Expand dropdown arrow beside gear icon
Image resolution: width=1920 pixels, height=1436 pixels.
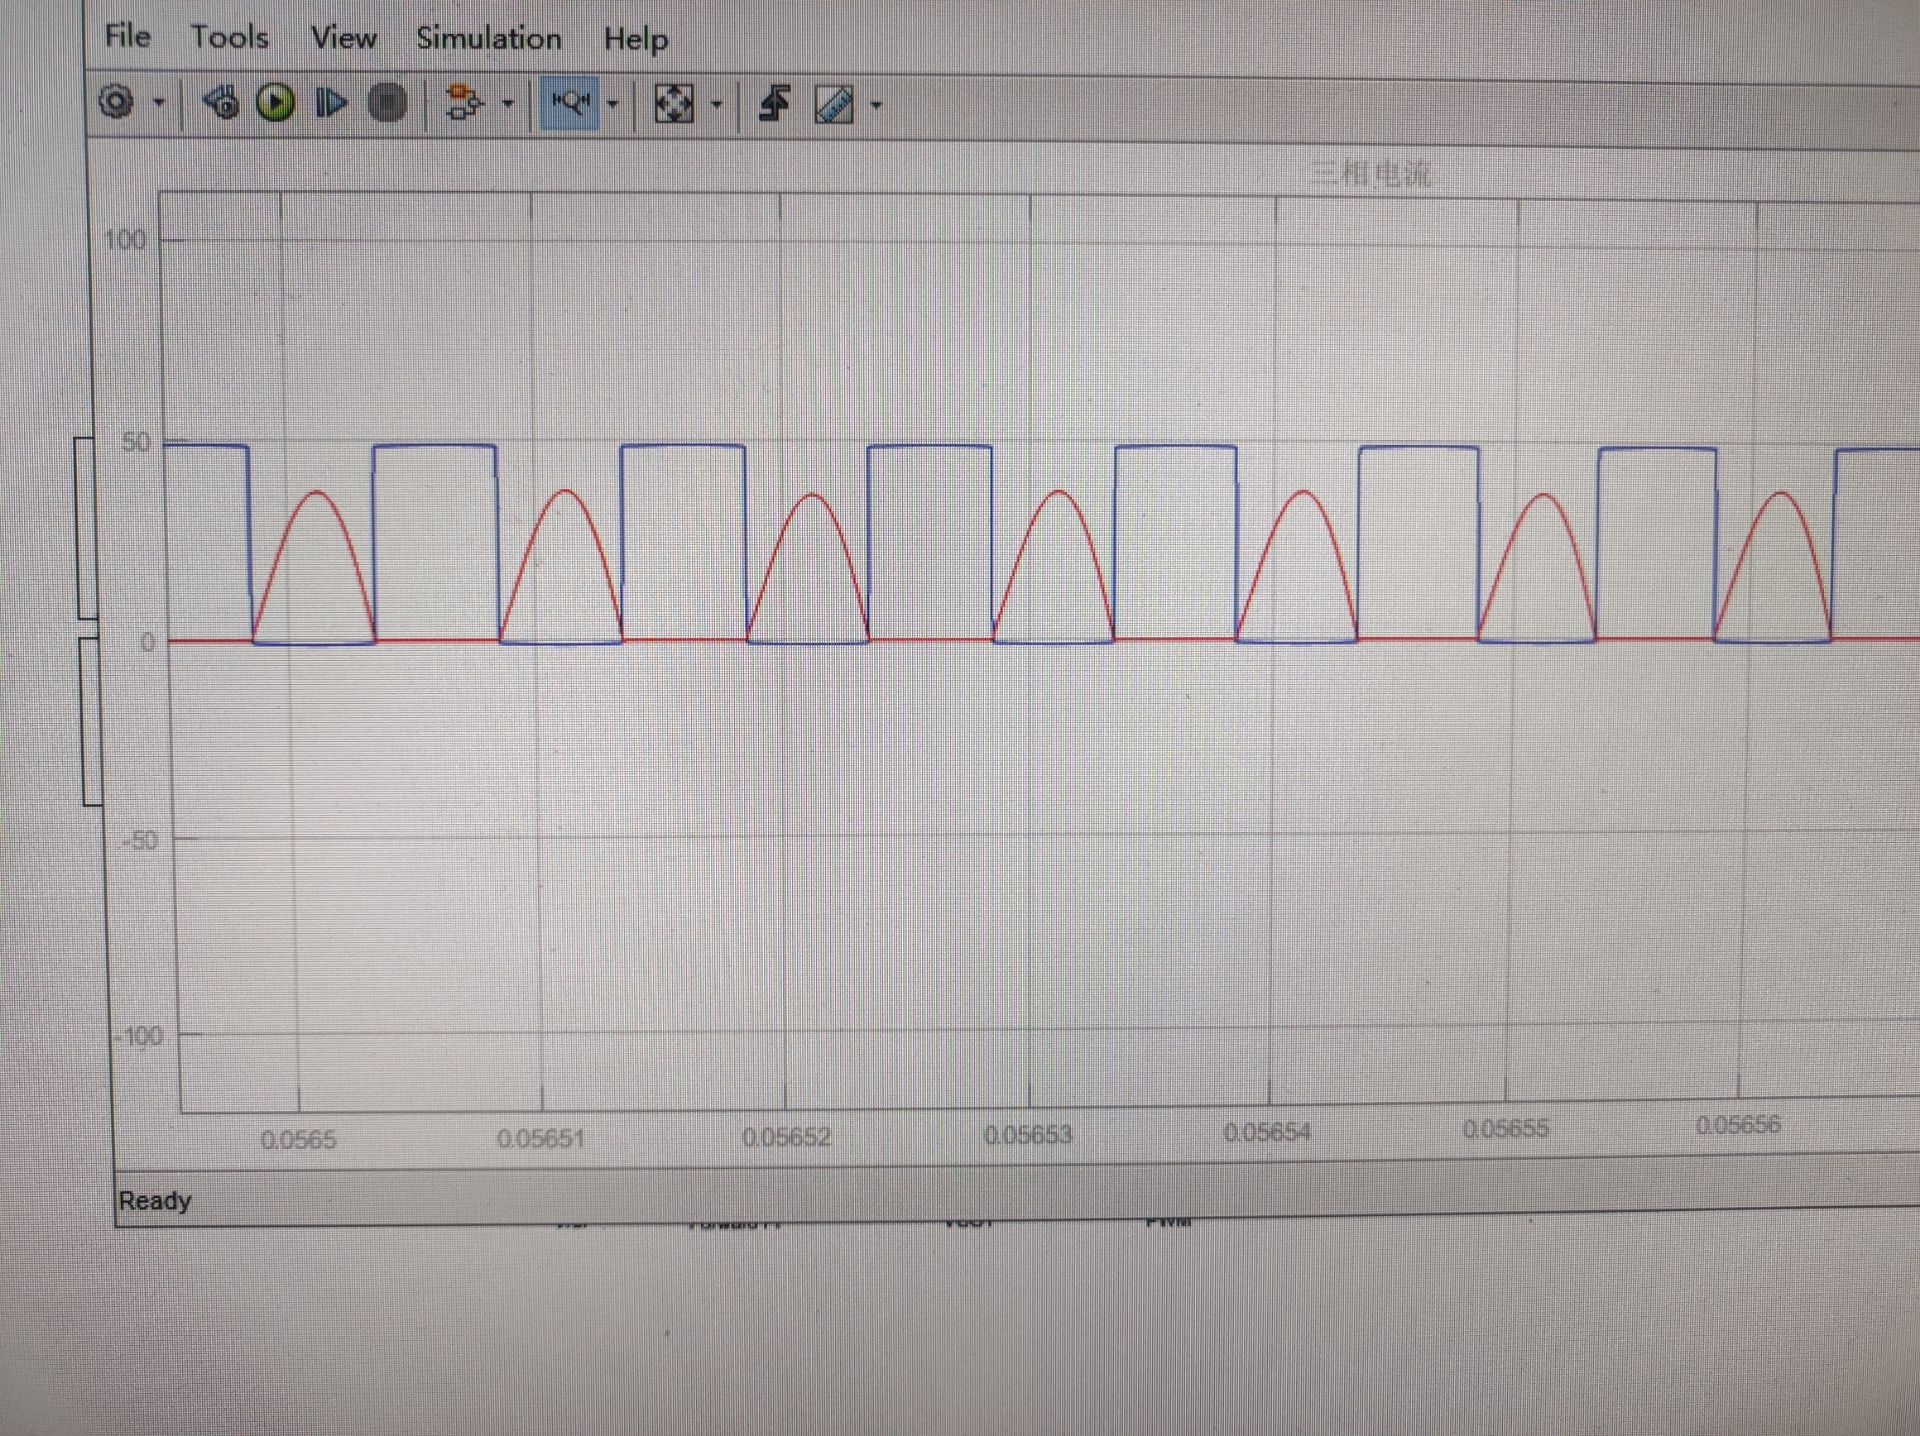click(158, 103)
